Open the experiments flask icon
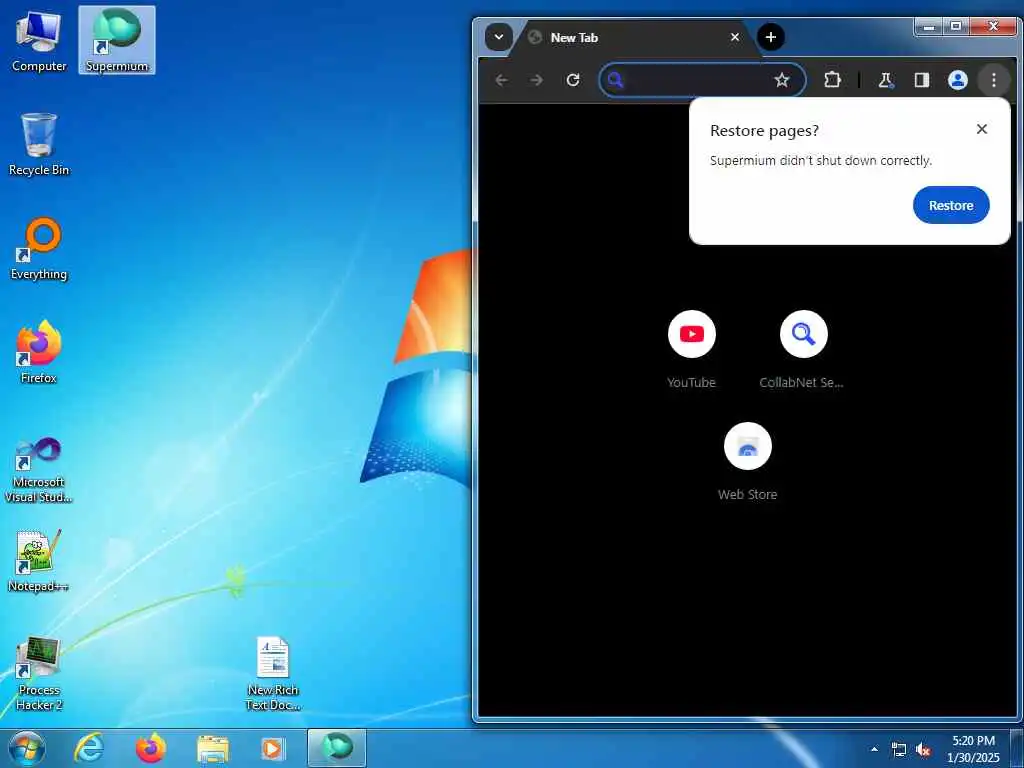This screenshot has width=1024, height=768. coord(886,80)
